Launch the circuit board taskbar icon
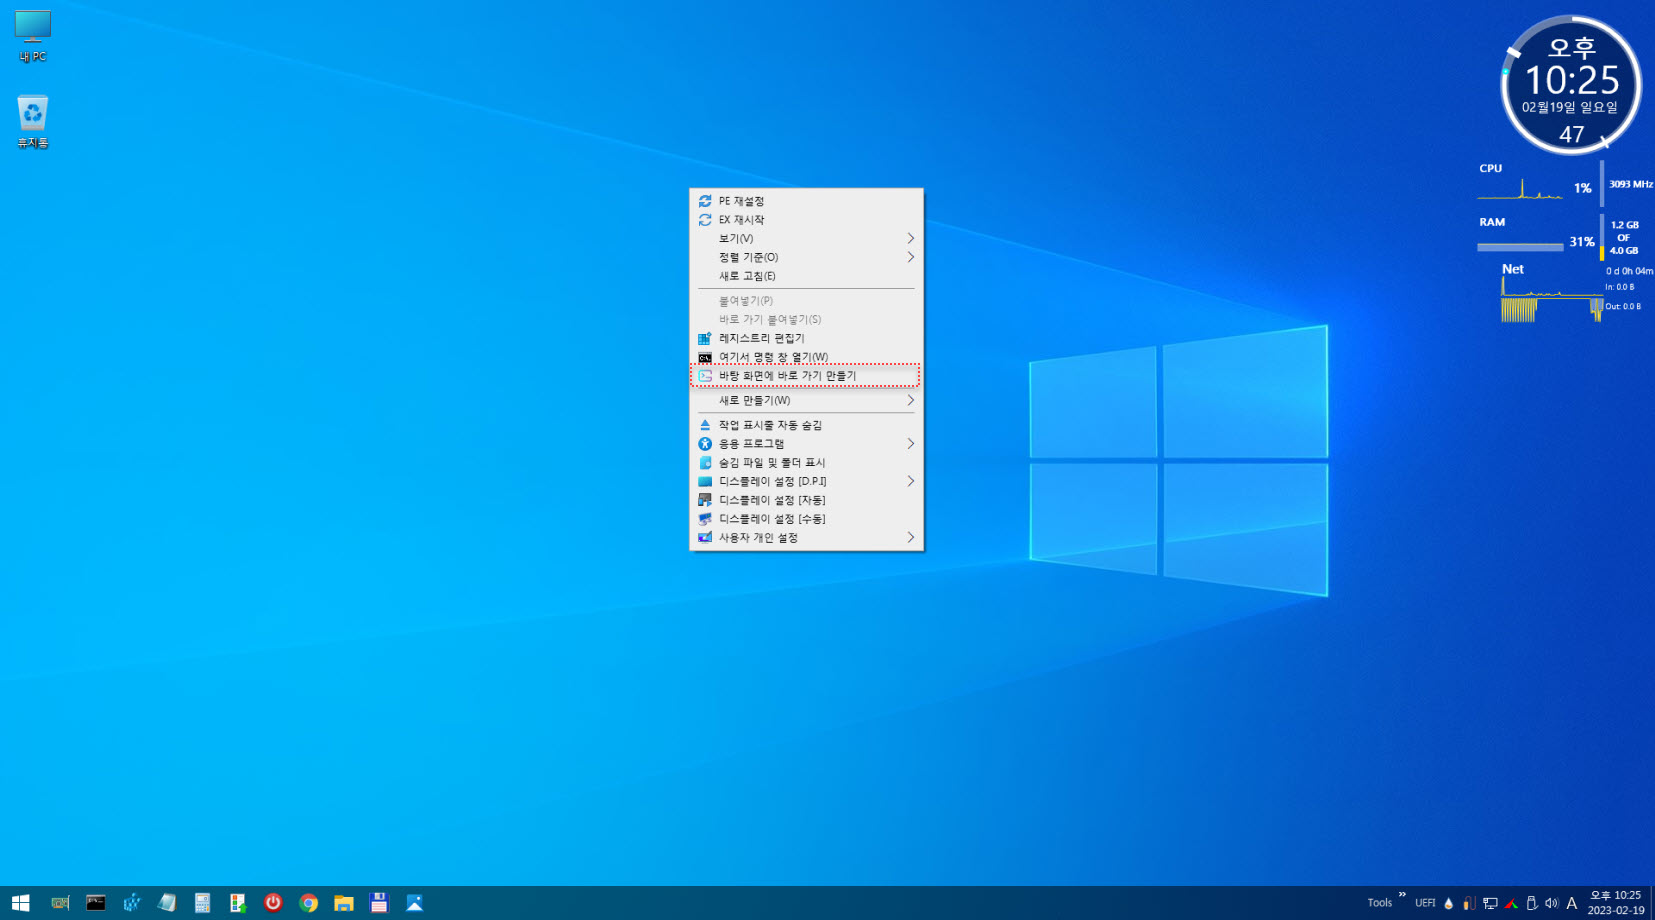 click(60, 903)
